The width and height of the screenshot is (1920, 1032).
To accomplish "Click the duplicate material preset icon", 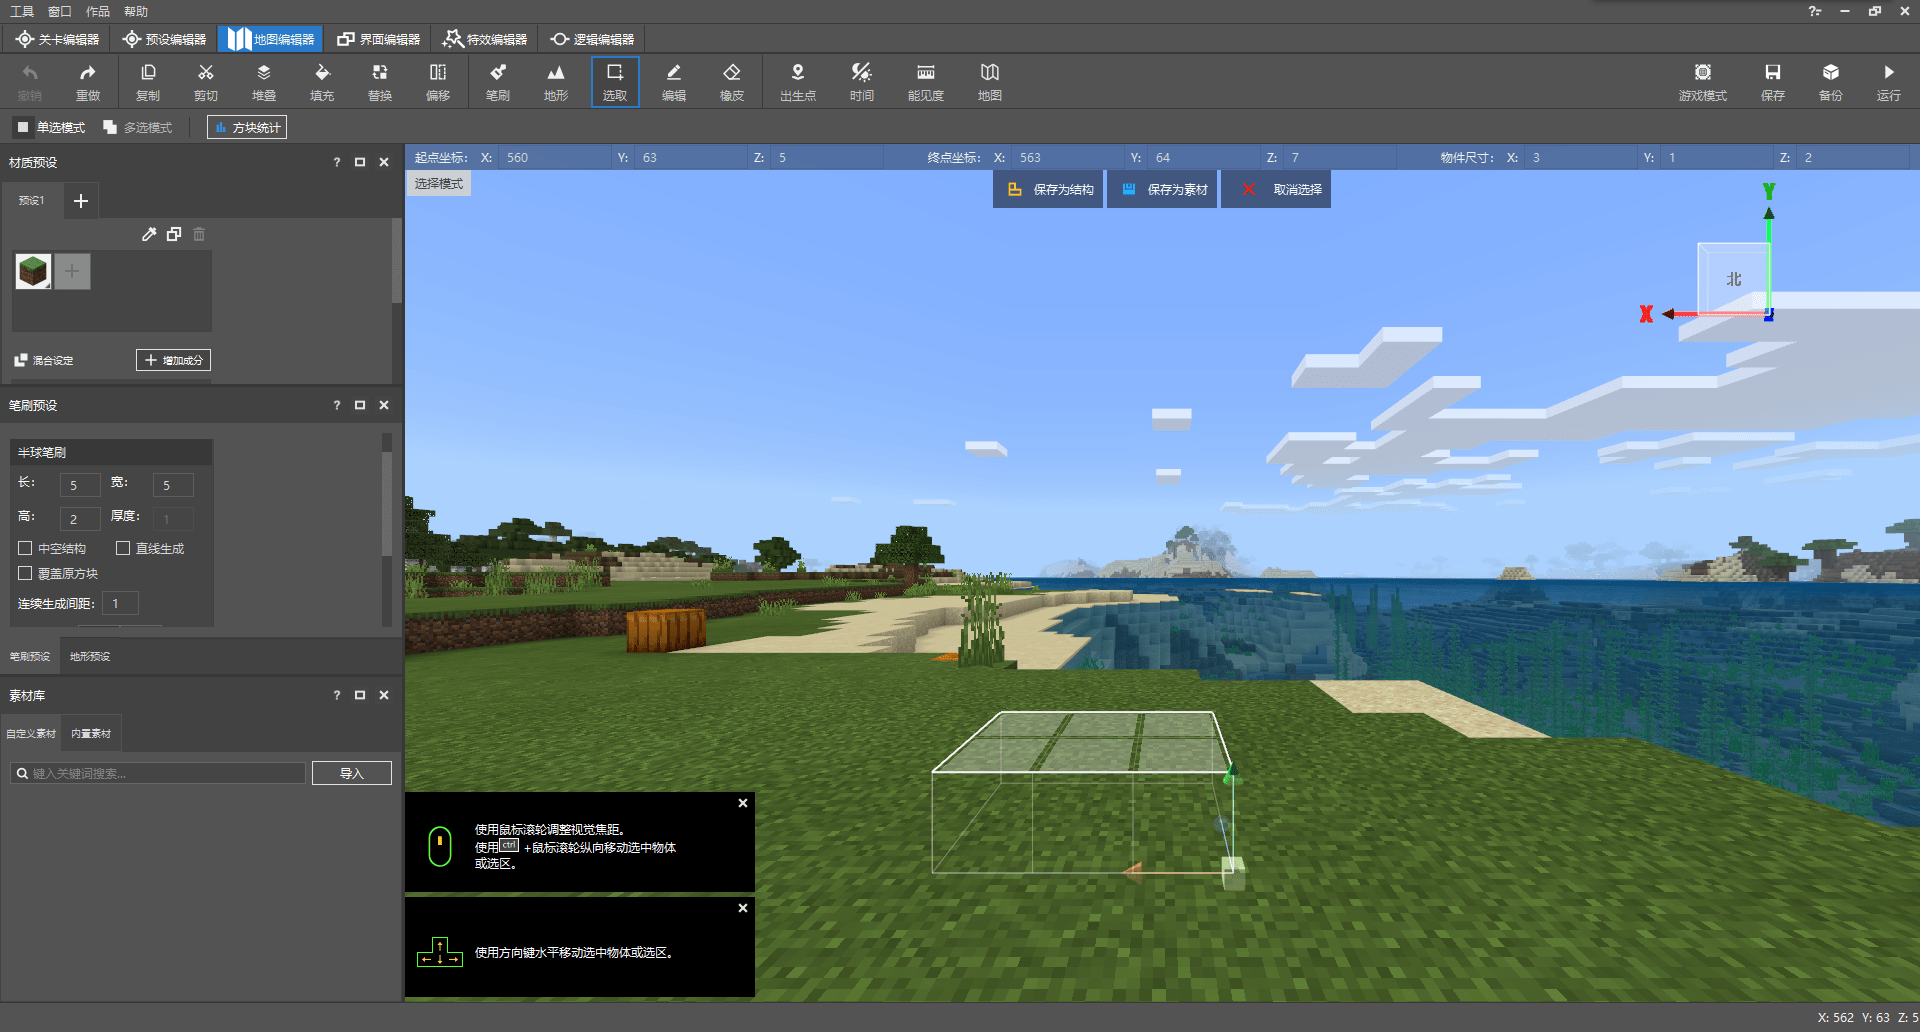I will click(174, 234).
